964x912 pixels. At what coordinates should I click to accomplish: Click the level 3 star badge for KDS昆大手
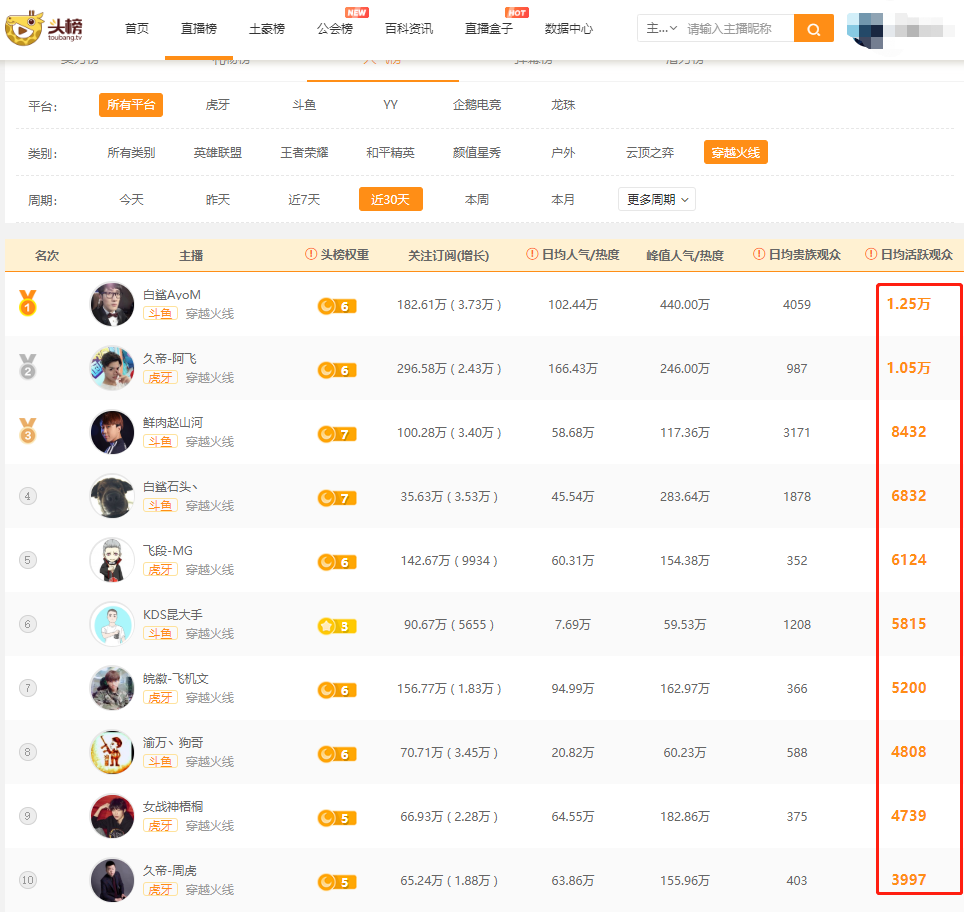(x=337, y=626)
